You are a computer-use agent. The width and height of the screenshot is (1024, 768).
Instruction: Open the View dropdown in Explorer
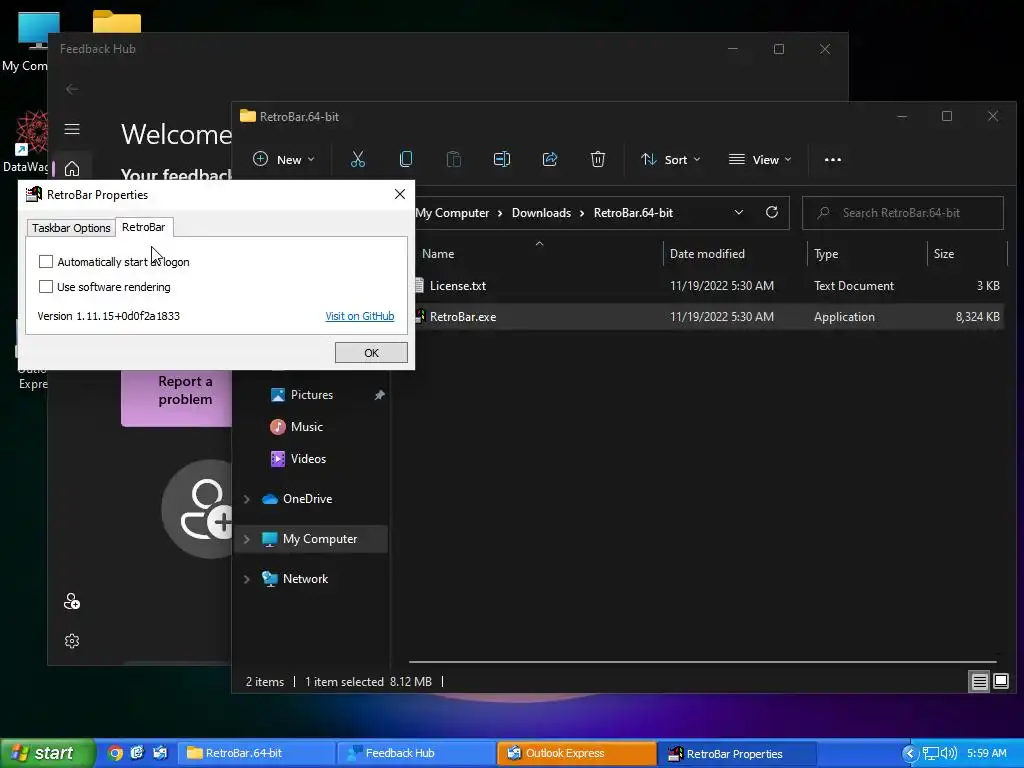(x=760, y=159)
